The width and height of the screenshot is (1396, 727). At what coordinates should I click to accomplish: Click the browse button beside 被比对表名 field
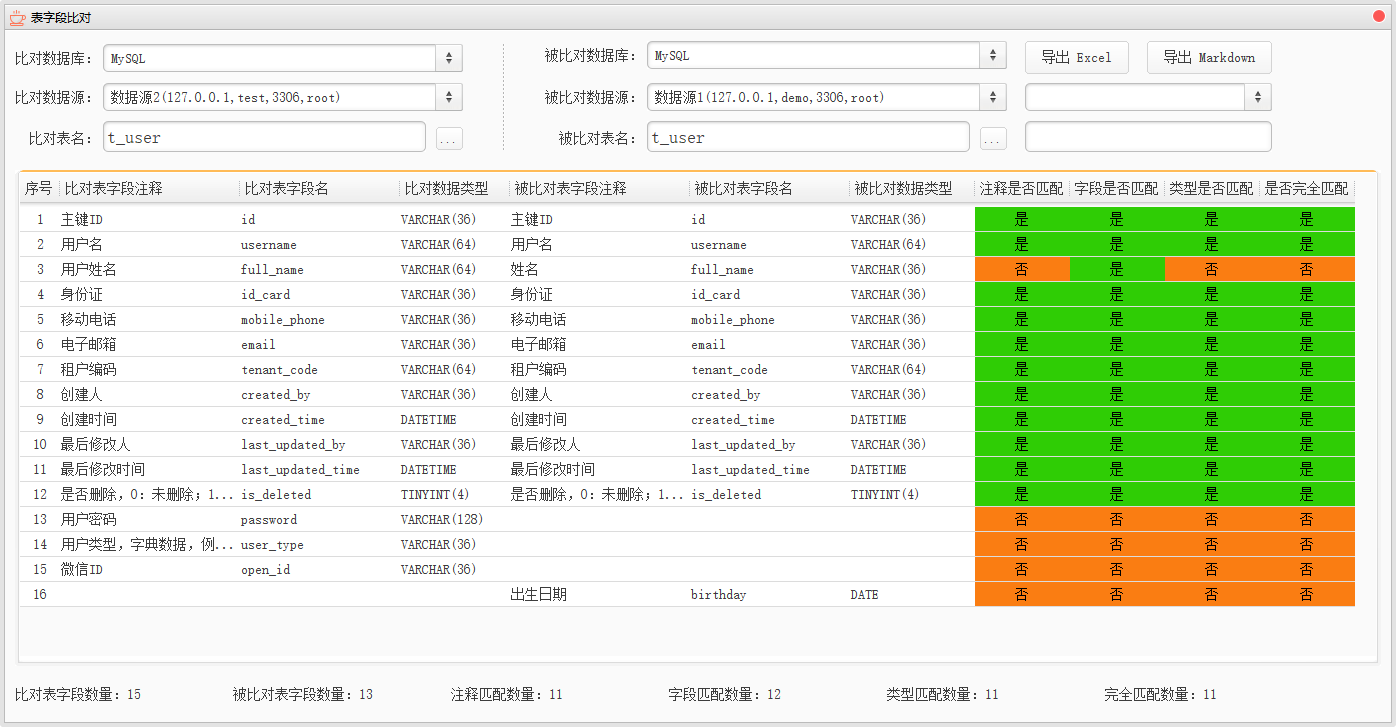click(992, 139)
